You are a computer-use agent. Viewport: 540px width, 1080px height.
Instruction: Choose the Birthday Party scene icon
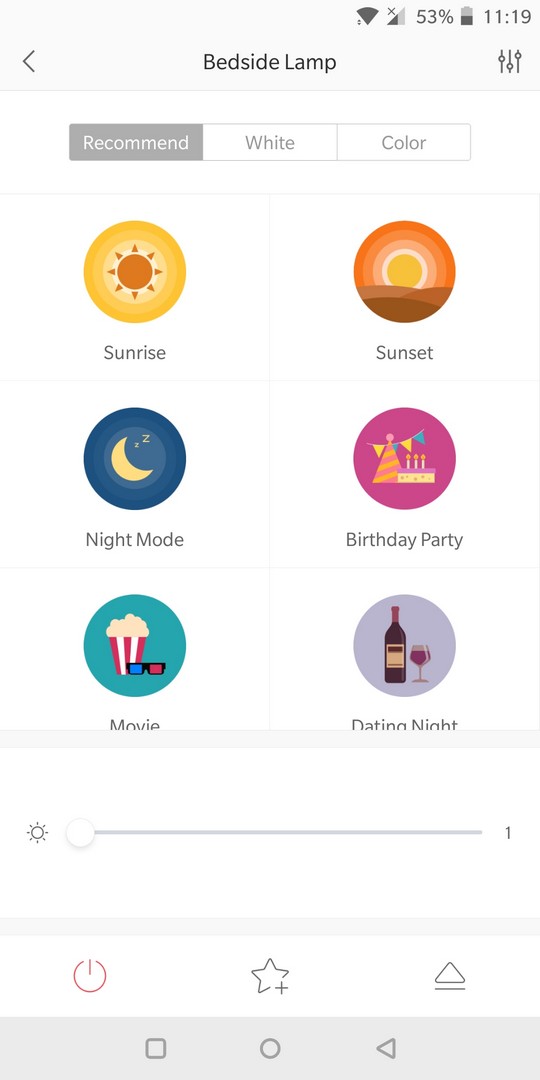pyautogui.click(x=404, y=459)
